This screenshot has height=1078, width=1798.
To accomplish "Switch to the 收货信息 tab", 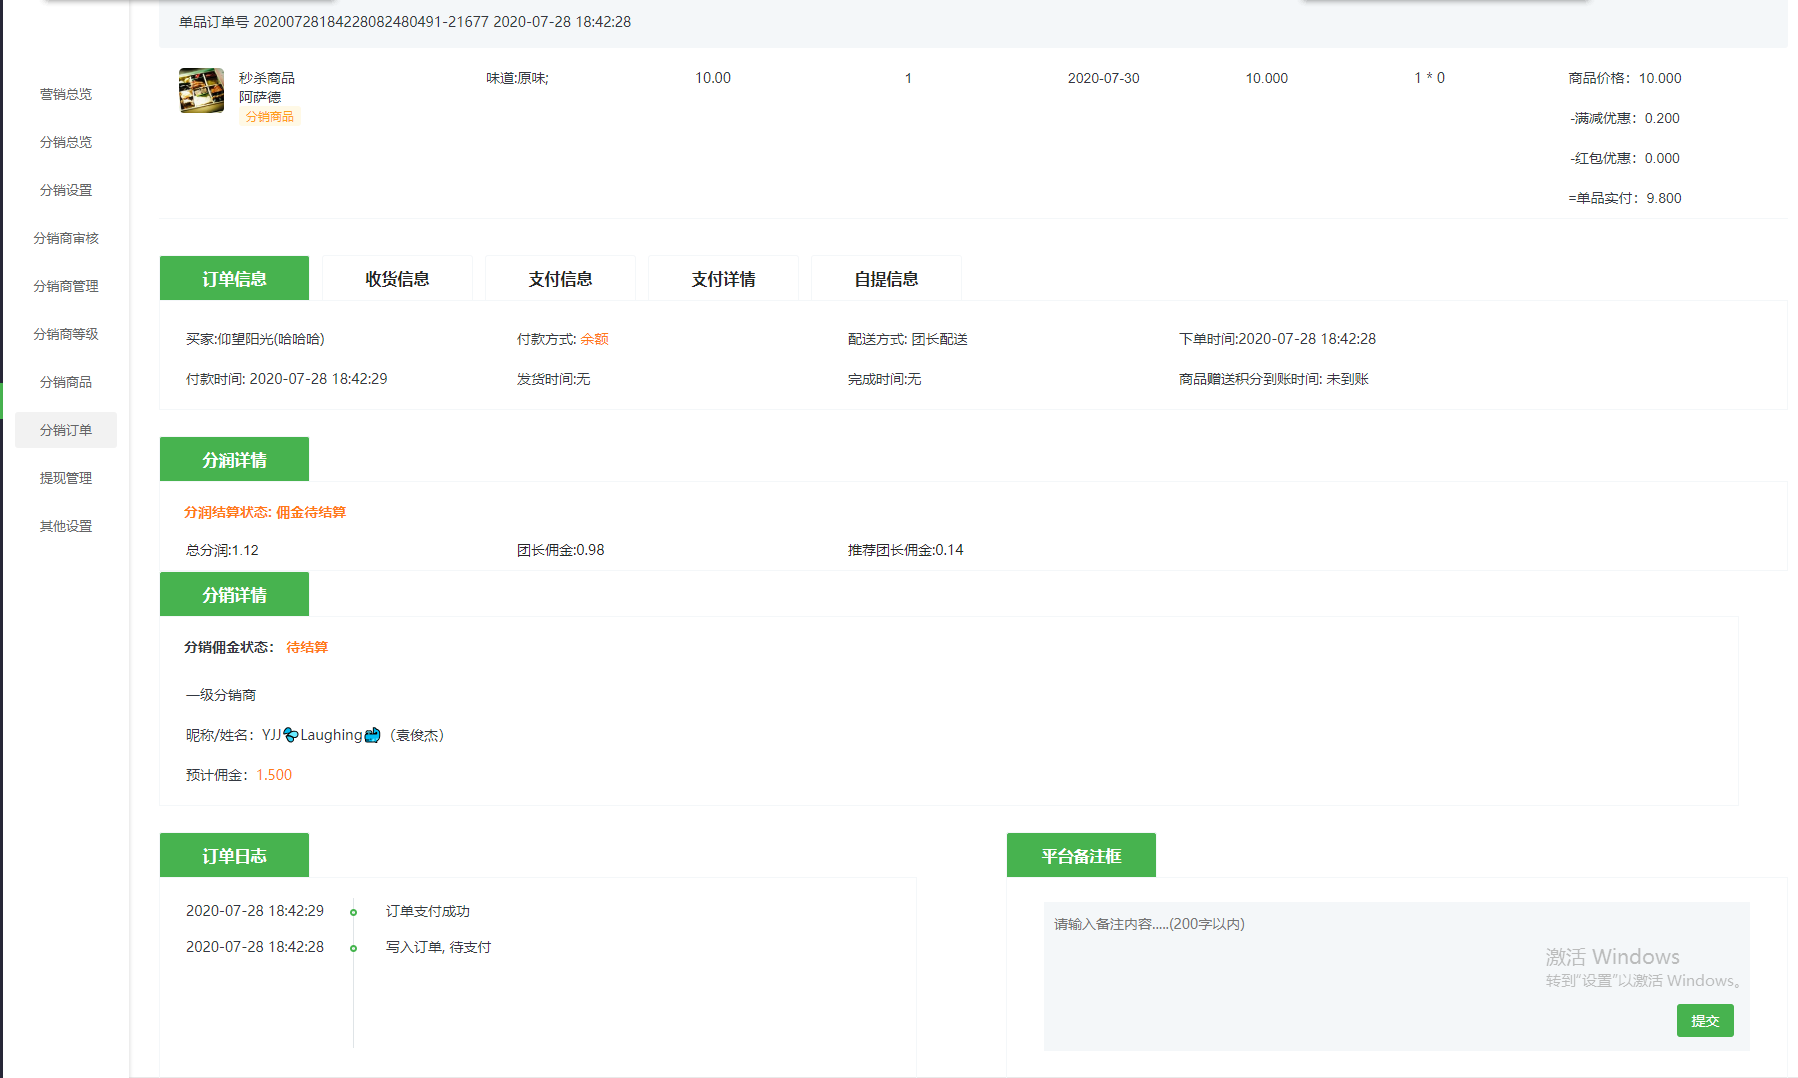I will [x=397, y=279].
